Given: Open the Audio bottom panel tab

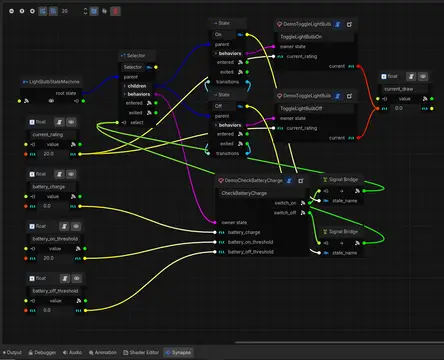Looking at the screenshot, I should 72,352.
